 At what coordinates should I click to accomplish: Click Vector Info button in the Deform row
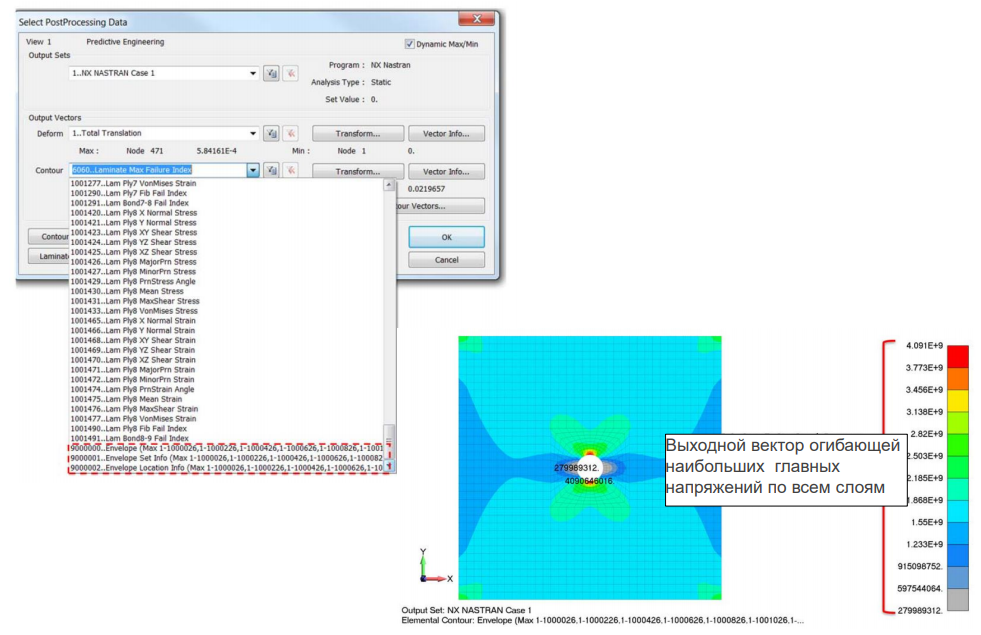point(446,134)
